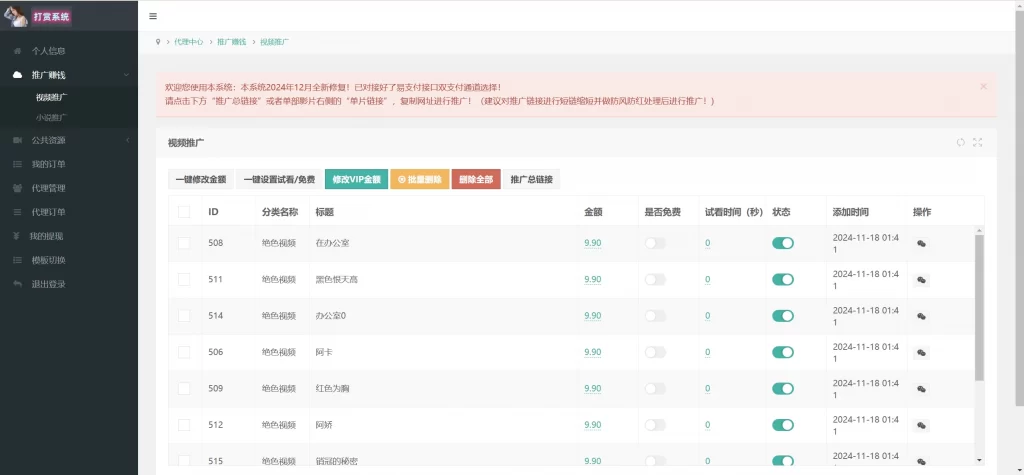Viewport: 1024px width, 475px height.
Task: Click ID 512 in the table
Action: pyautogui.click(x=216, y=425)
